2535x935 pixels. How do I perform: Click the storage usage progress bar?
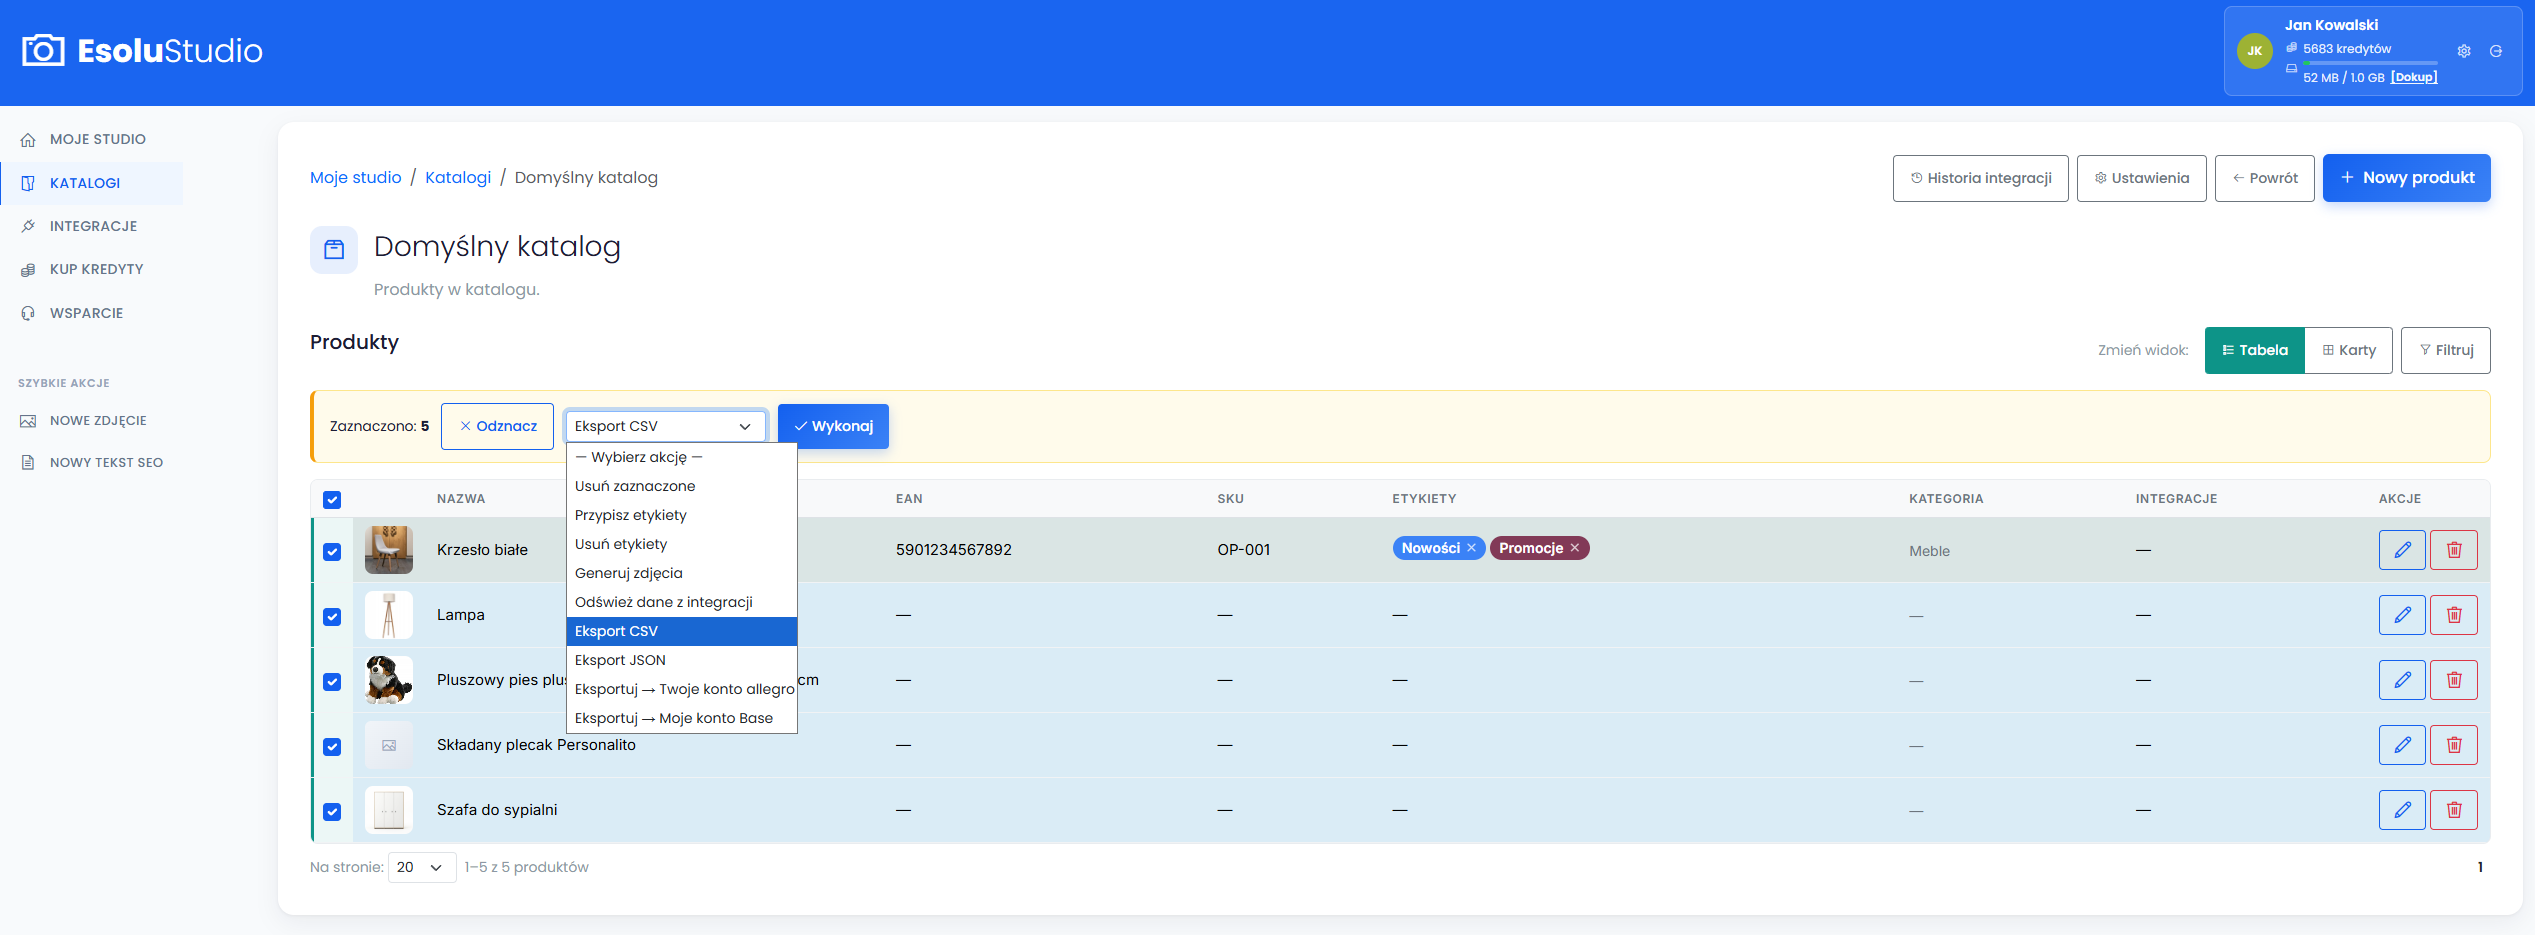coord(2370,63)
